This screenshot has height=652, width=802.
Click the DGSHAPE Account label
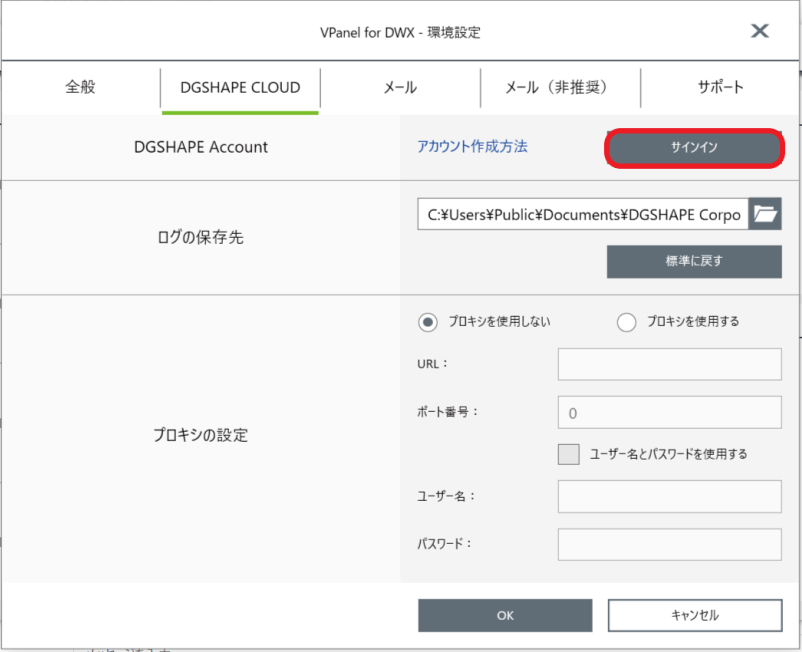200,147
